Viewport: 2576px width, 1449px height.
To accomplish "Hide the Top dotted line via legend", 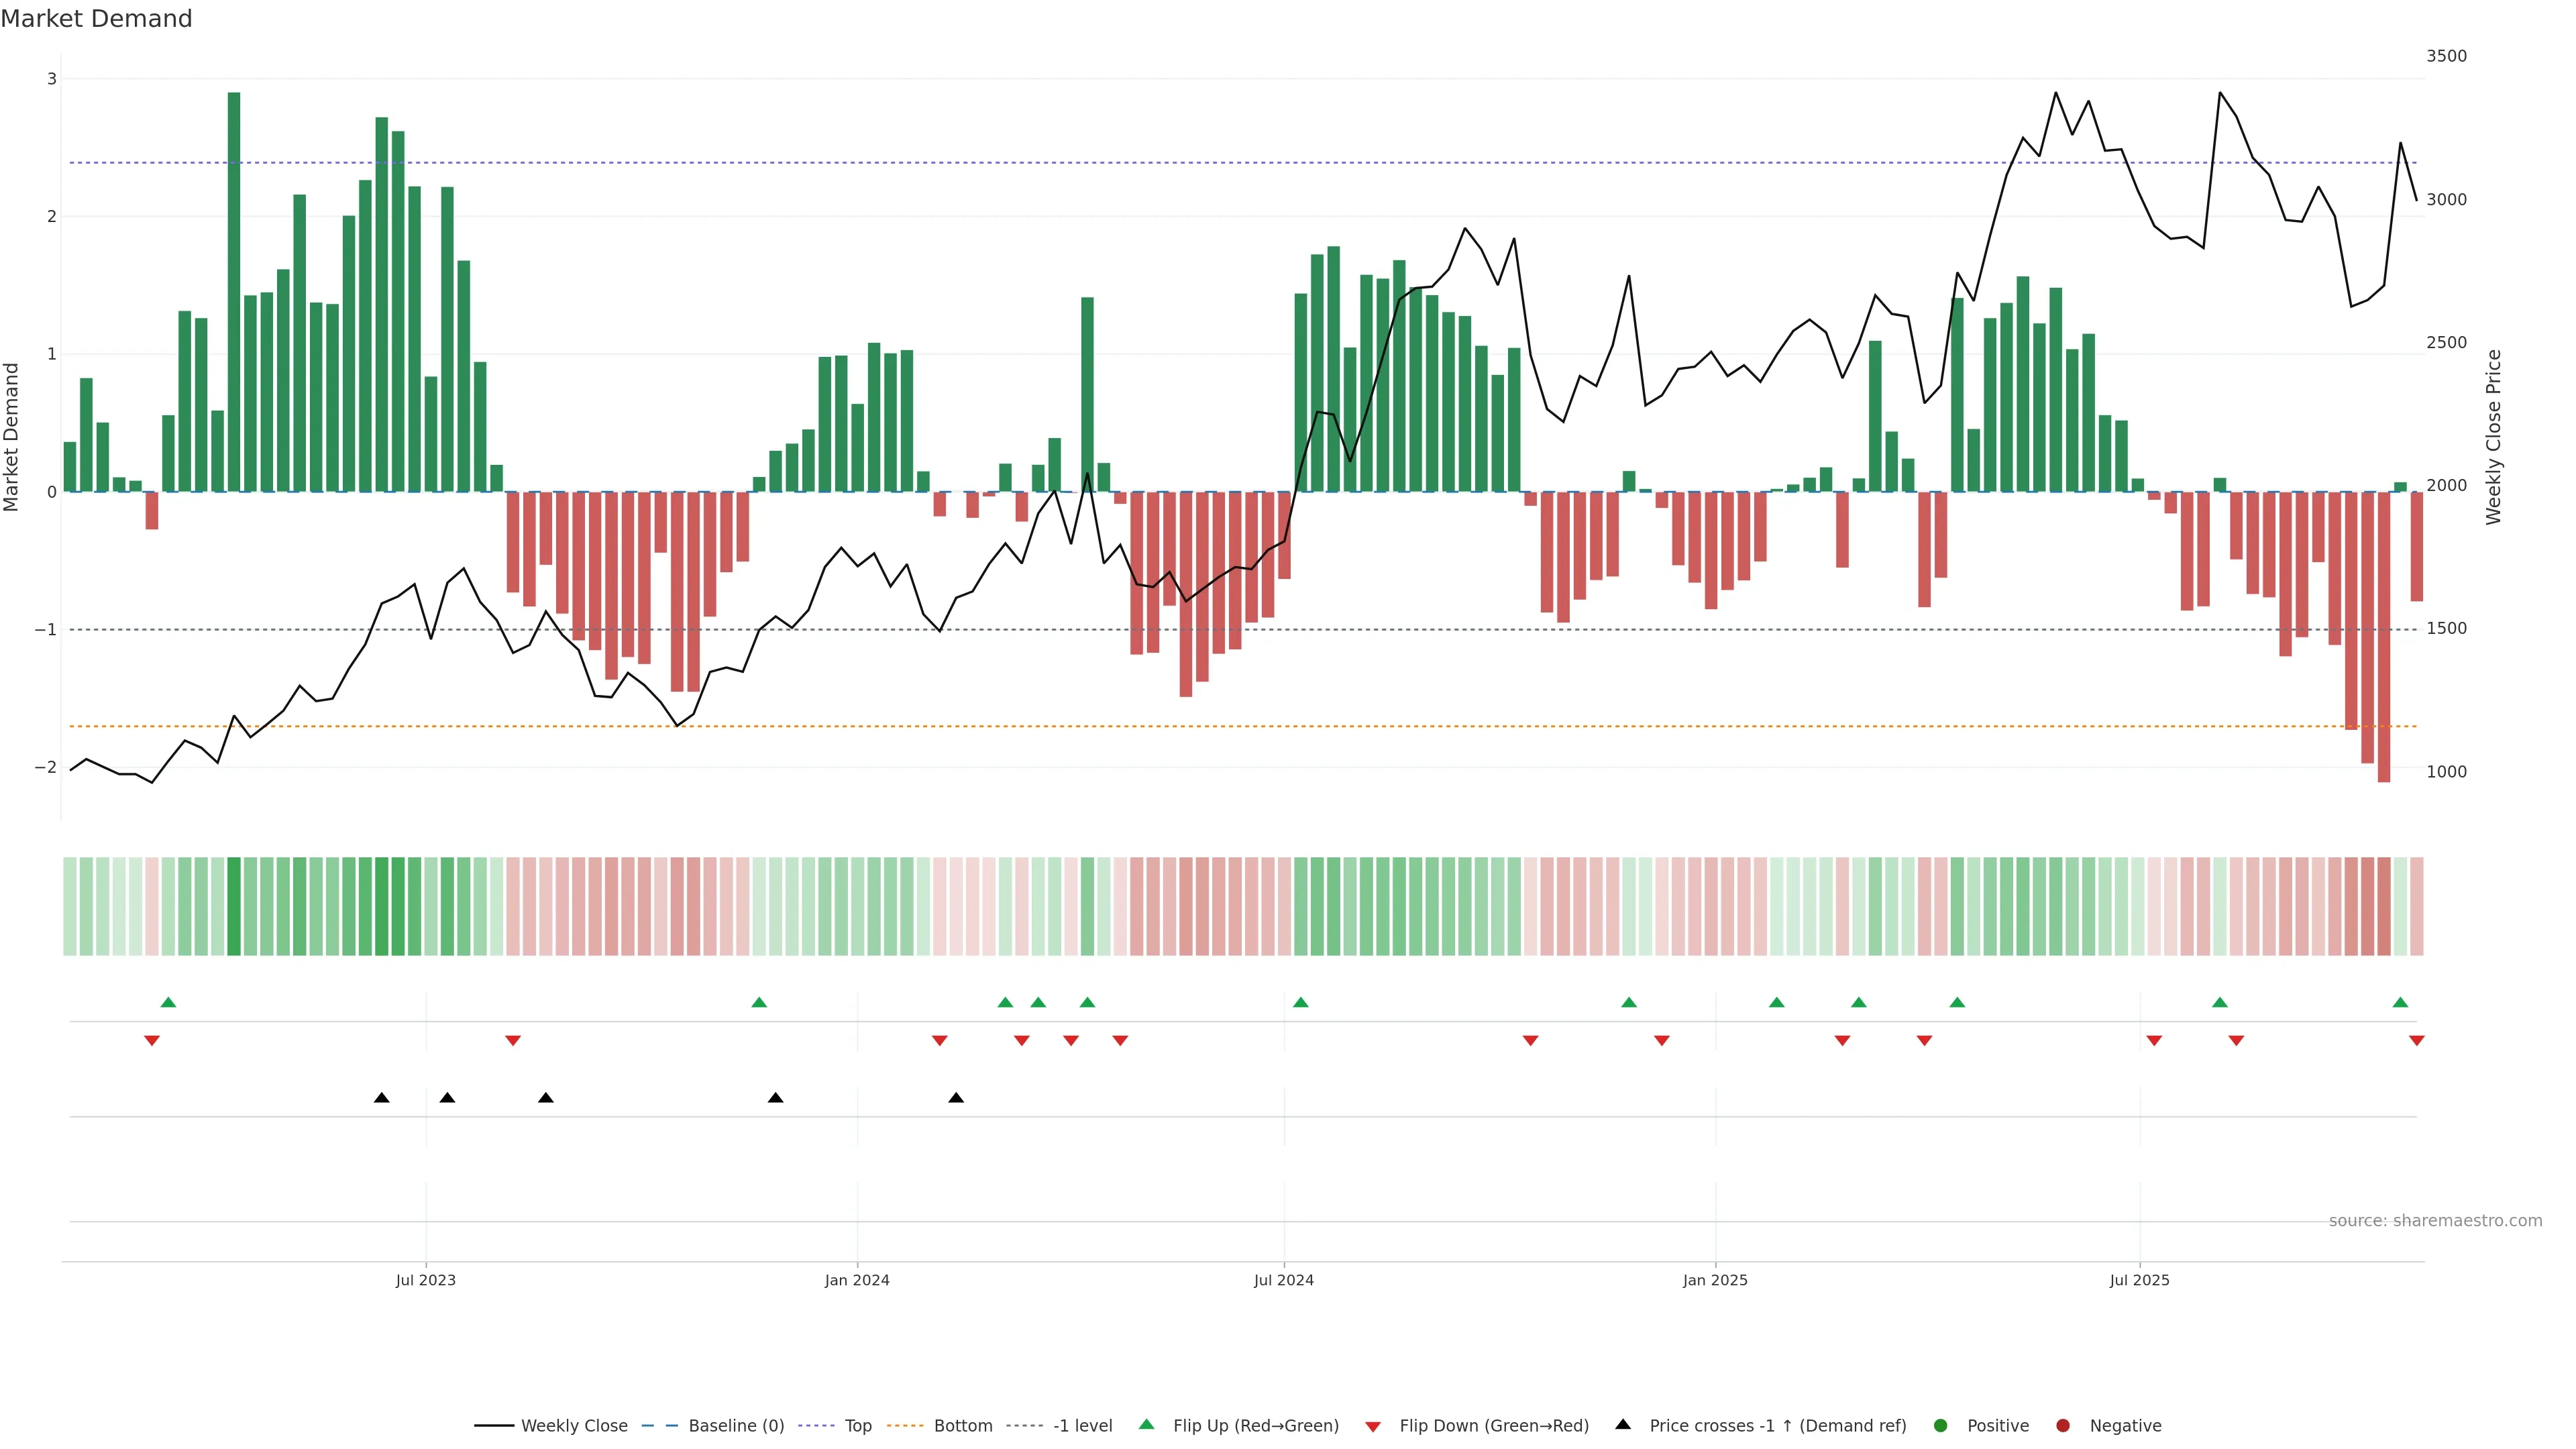I will [x=857, y=1425].
